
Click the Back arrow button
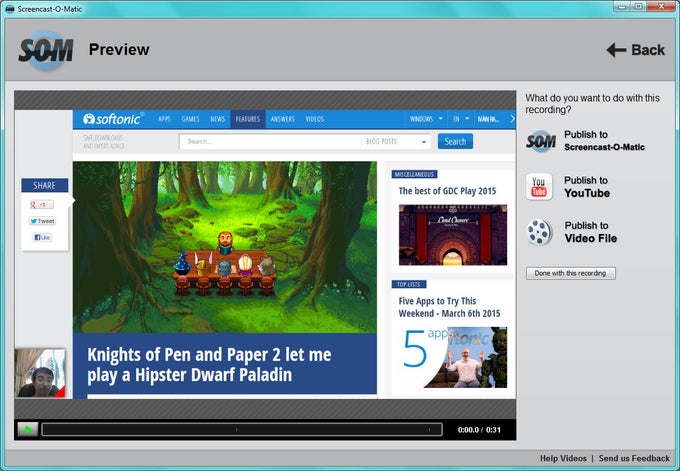pos(635,50)
